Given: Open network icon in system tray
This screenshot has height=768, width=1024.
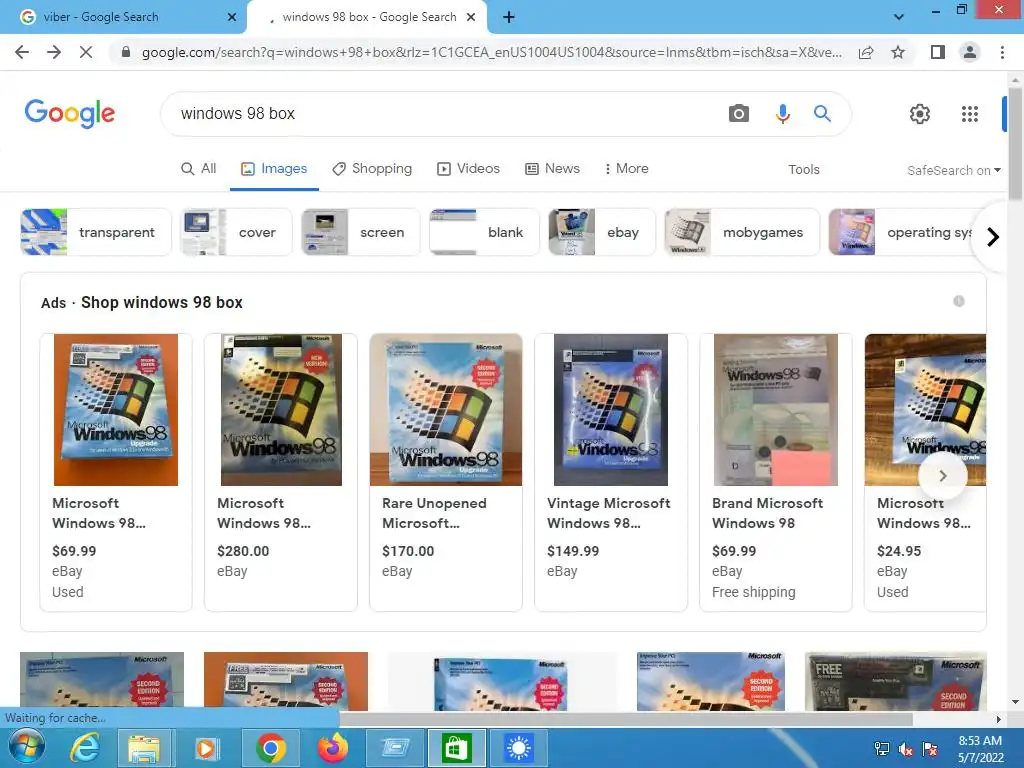Looking at the screenshot, I should (x=882, y=749).
